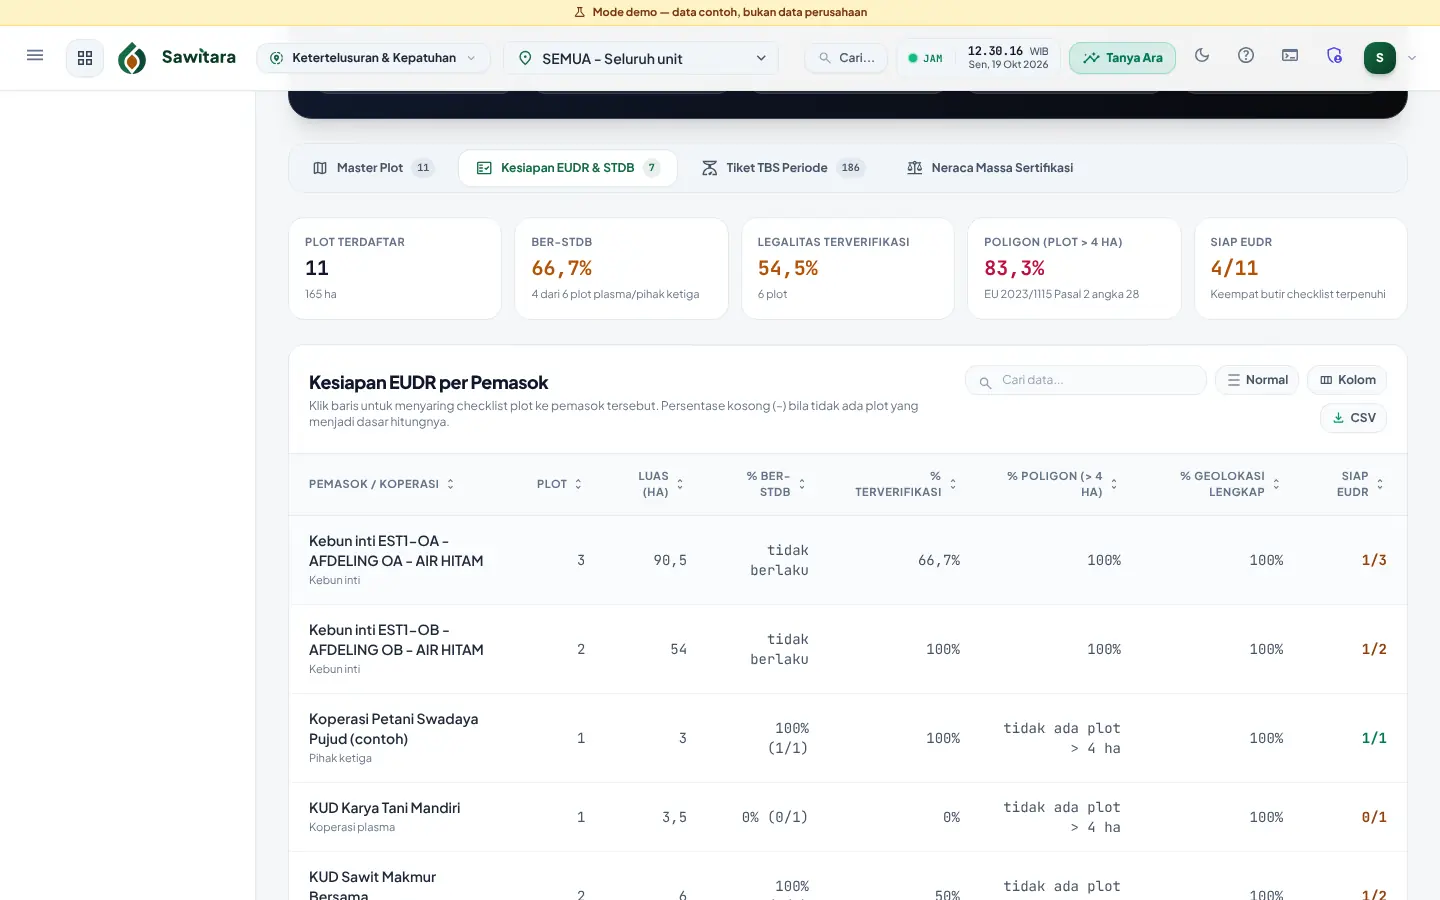
Task: Select the Plot Terdaftar summary card
Action: pyautogui.click(x=395, y=269)
